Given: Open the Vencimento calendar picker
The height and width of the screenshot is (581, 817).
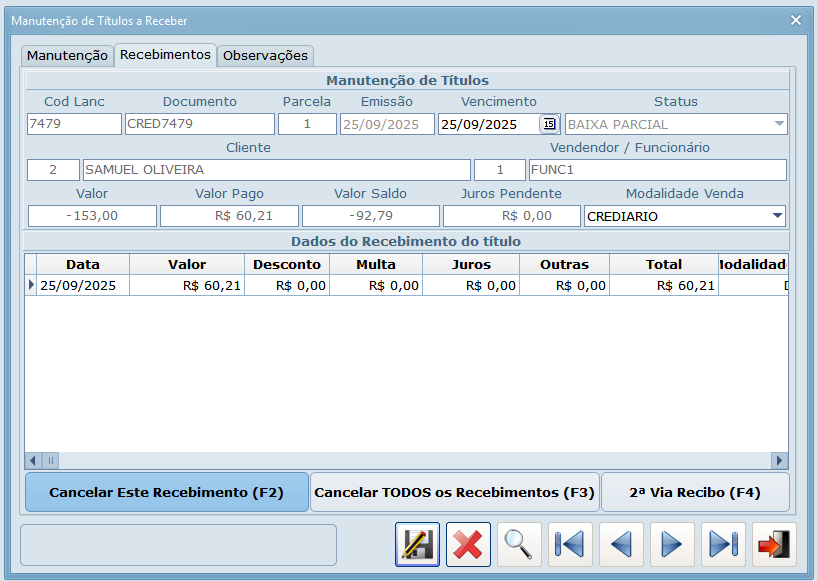Looking at the screenshot, I should pyautogui.click(x=549, y=124).
